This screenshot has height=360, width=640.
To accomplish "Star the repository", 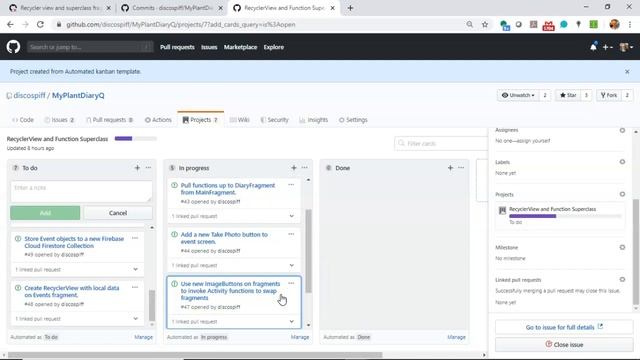I will coord(568,95).
